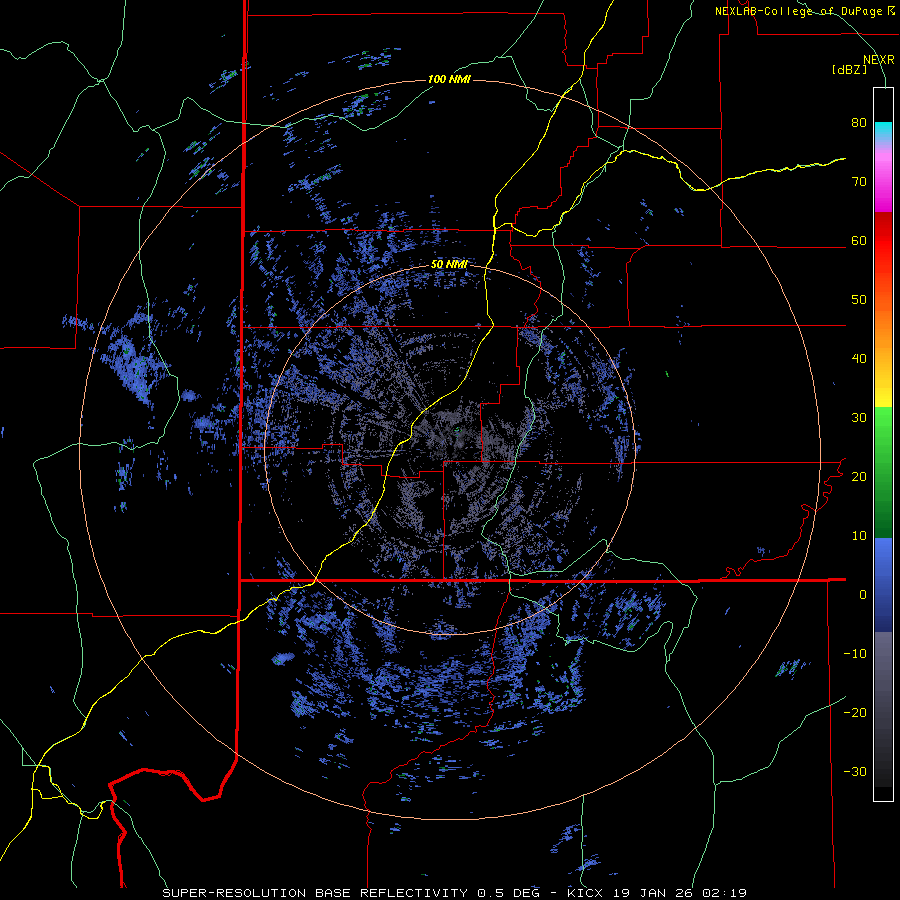Click the blue segment of the reflectivity color bar
The height and width of the screenshot is (900, 900).
883,585
